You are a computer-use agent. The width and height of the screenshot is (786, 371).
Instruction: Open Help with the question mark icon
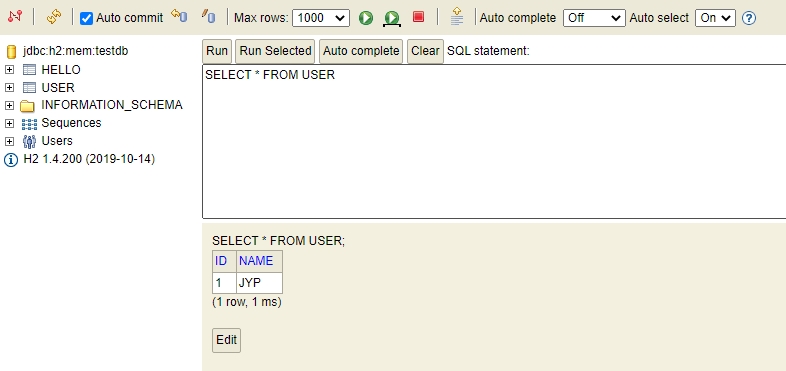pyautogui.click(x=749, y=19)
